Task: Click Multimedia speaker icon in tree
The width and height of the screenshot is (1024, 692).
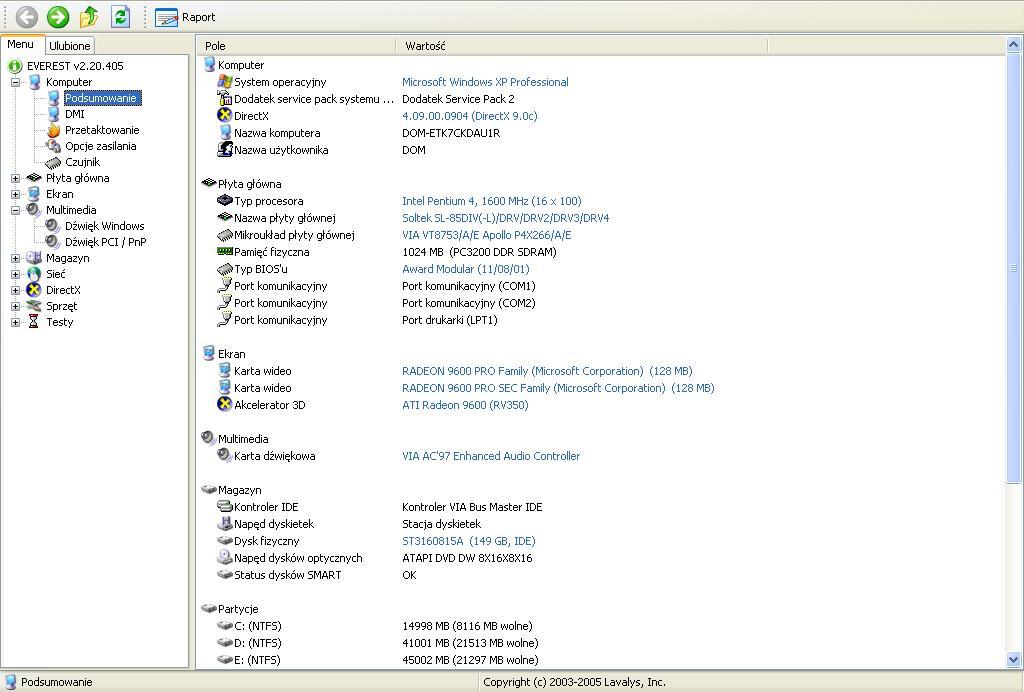Action: pyautogui.click(x=34, y=210)
